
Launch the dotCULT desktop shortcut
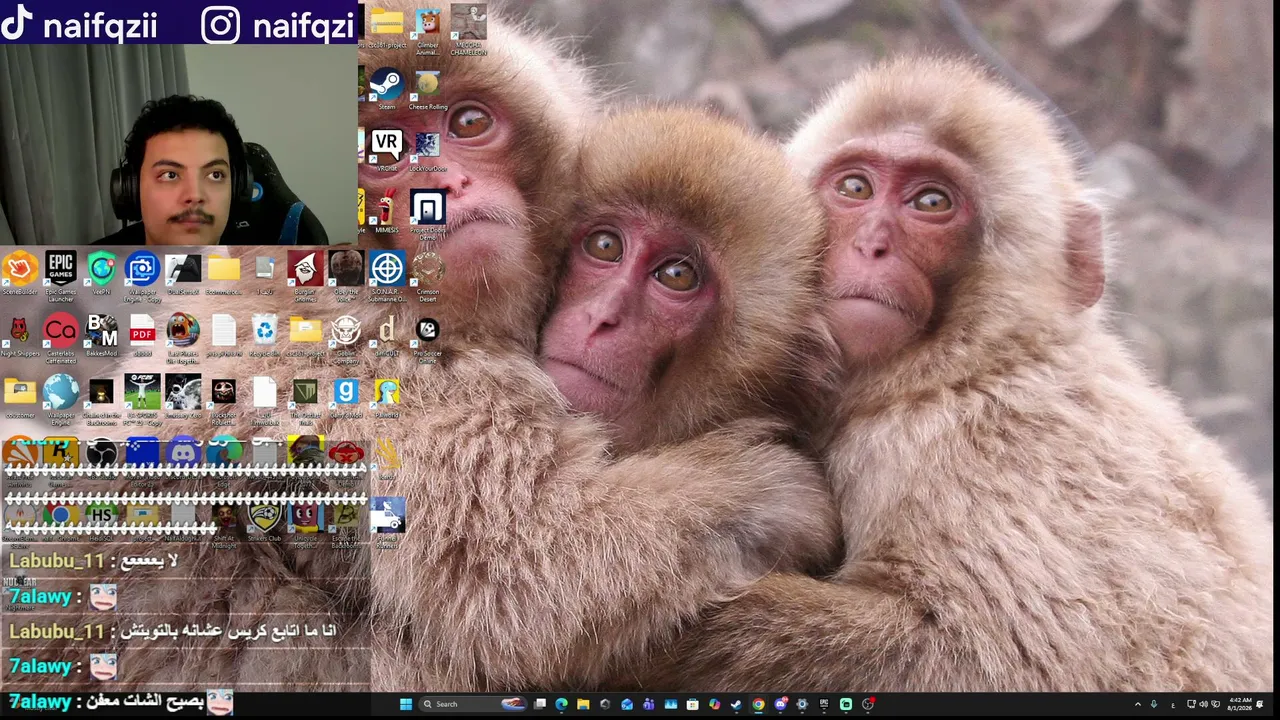(387, 334)
